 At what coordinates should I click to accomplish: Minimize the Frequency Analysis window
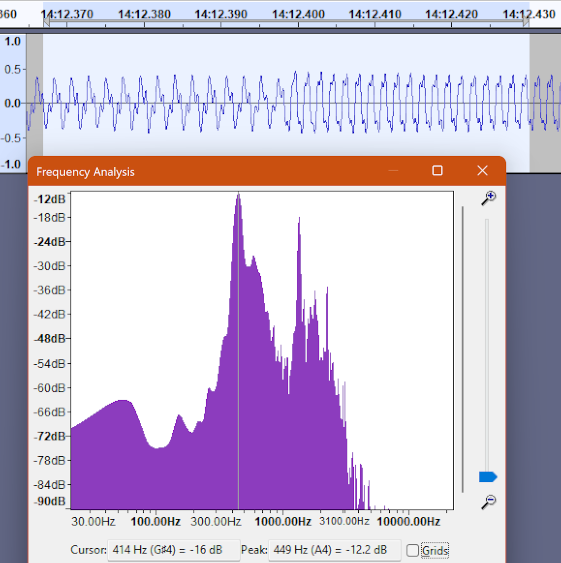[x=393, y=171]
